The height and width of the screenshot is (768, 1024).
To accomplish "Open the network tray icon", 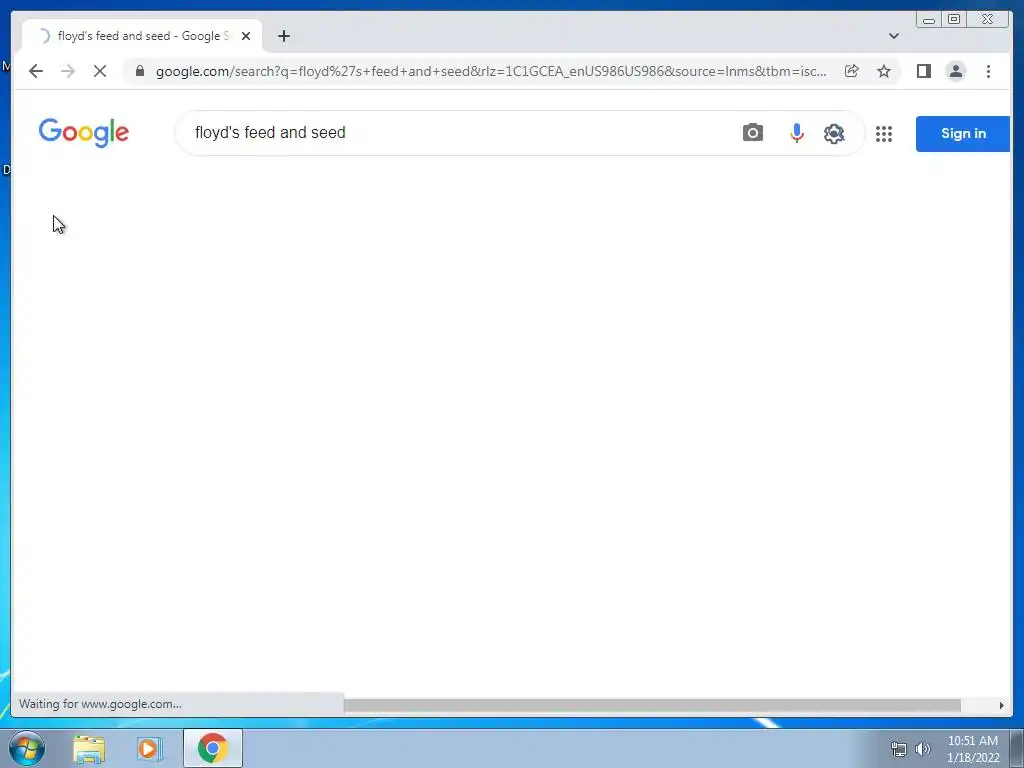I will 899,749.
